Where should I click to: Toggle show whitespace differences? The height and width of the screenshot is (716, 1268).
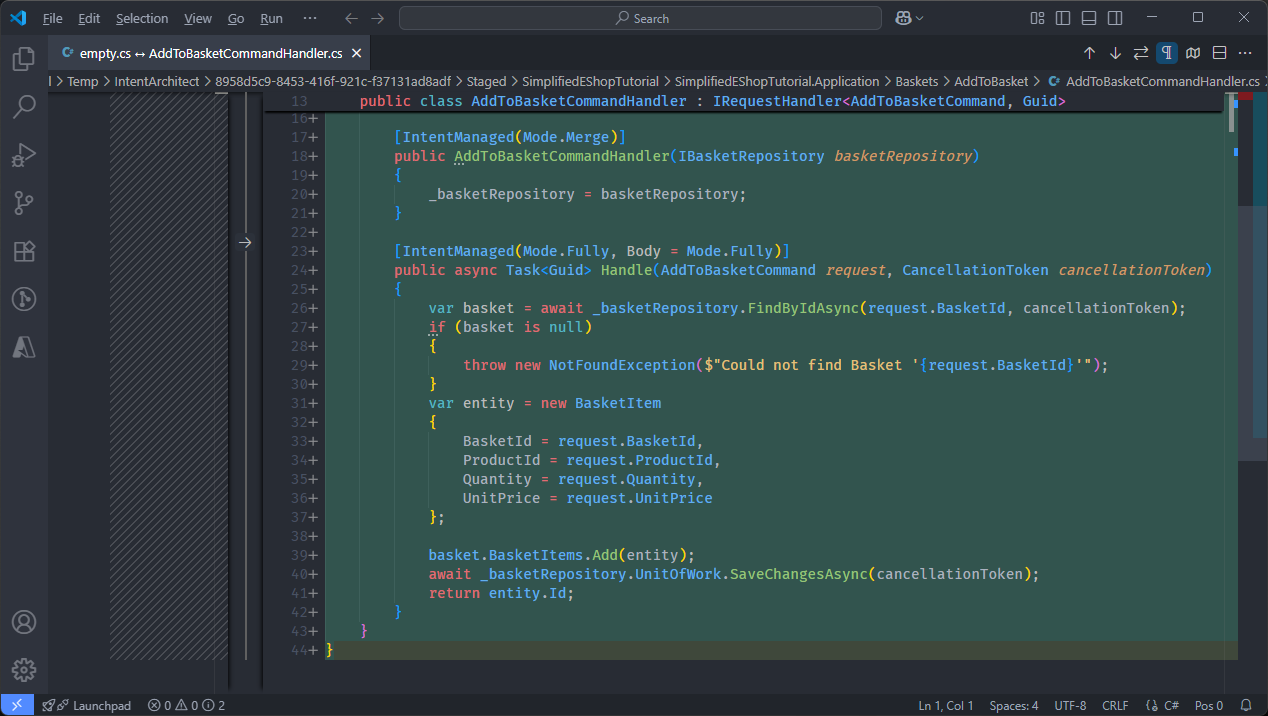[1167, 53]
